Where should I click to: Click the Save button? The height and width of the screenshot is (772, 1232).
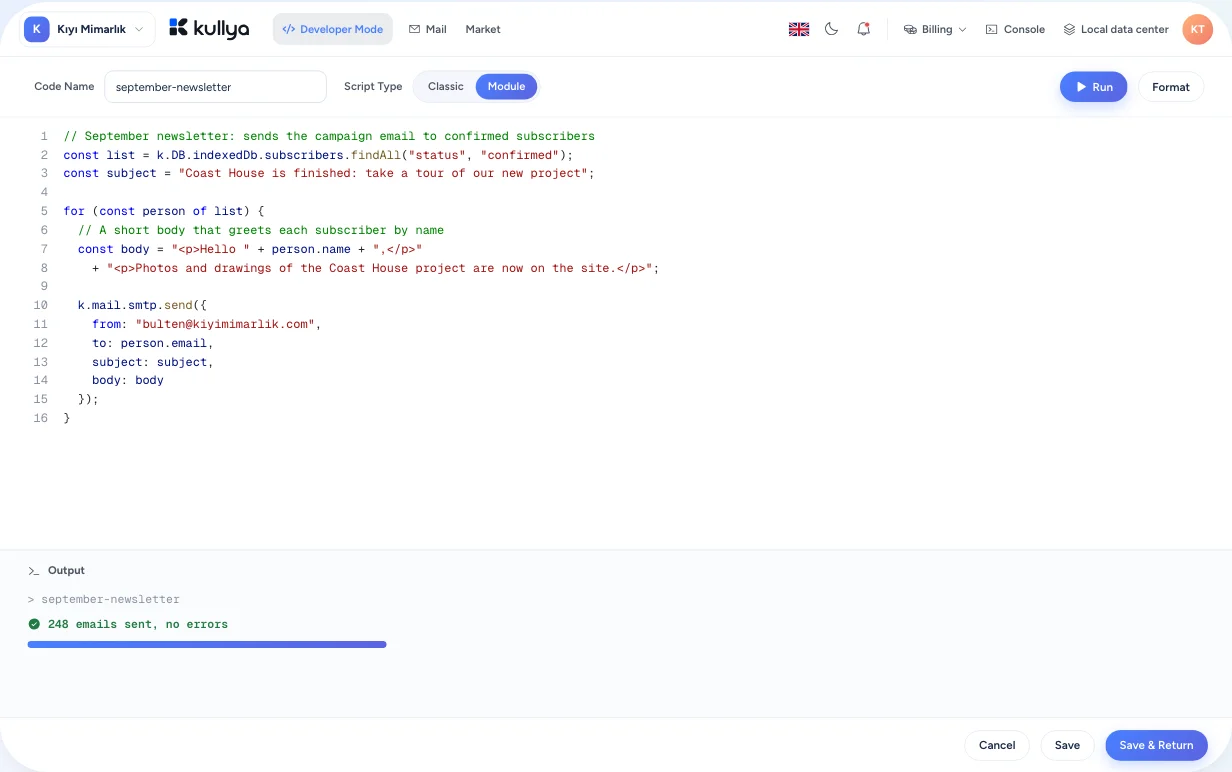[x=1067, y=745]
